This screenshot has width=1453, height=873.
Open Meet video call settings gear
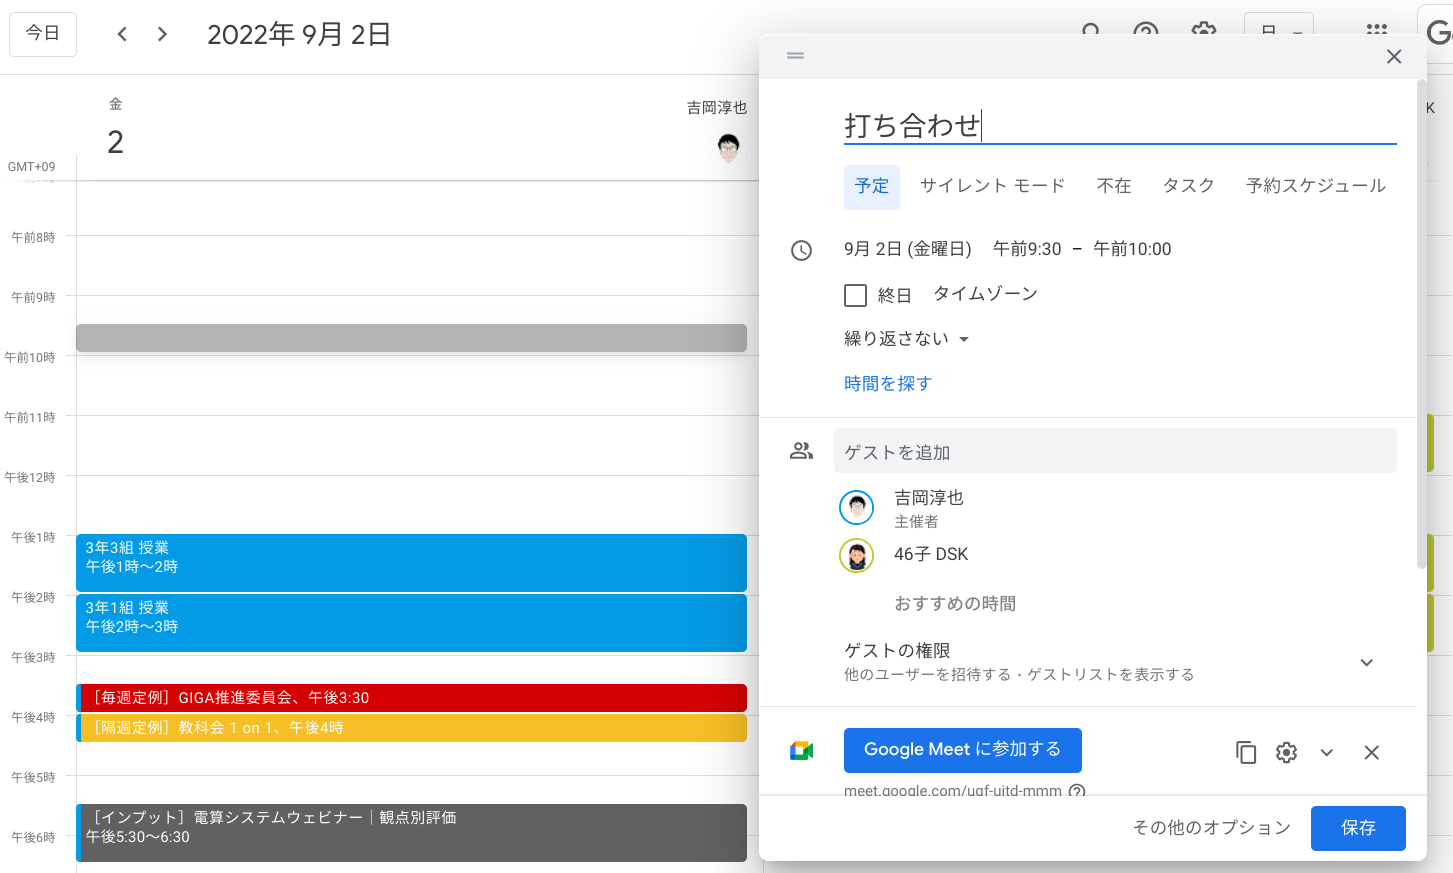pyautogui.click(x=1286, y=752)
